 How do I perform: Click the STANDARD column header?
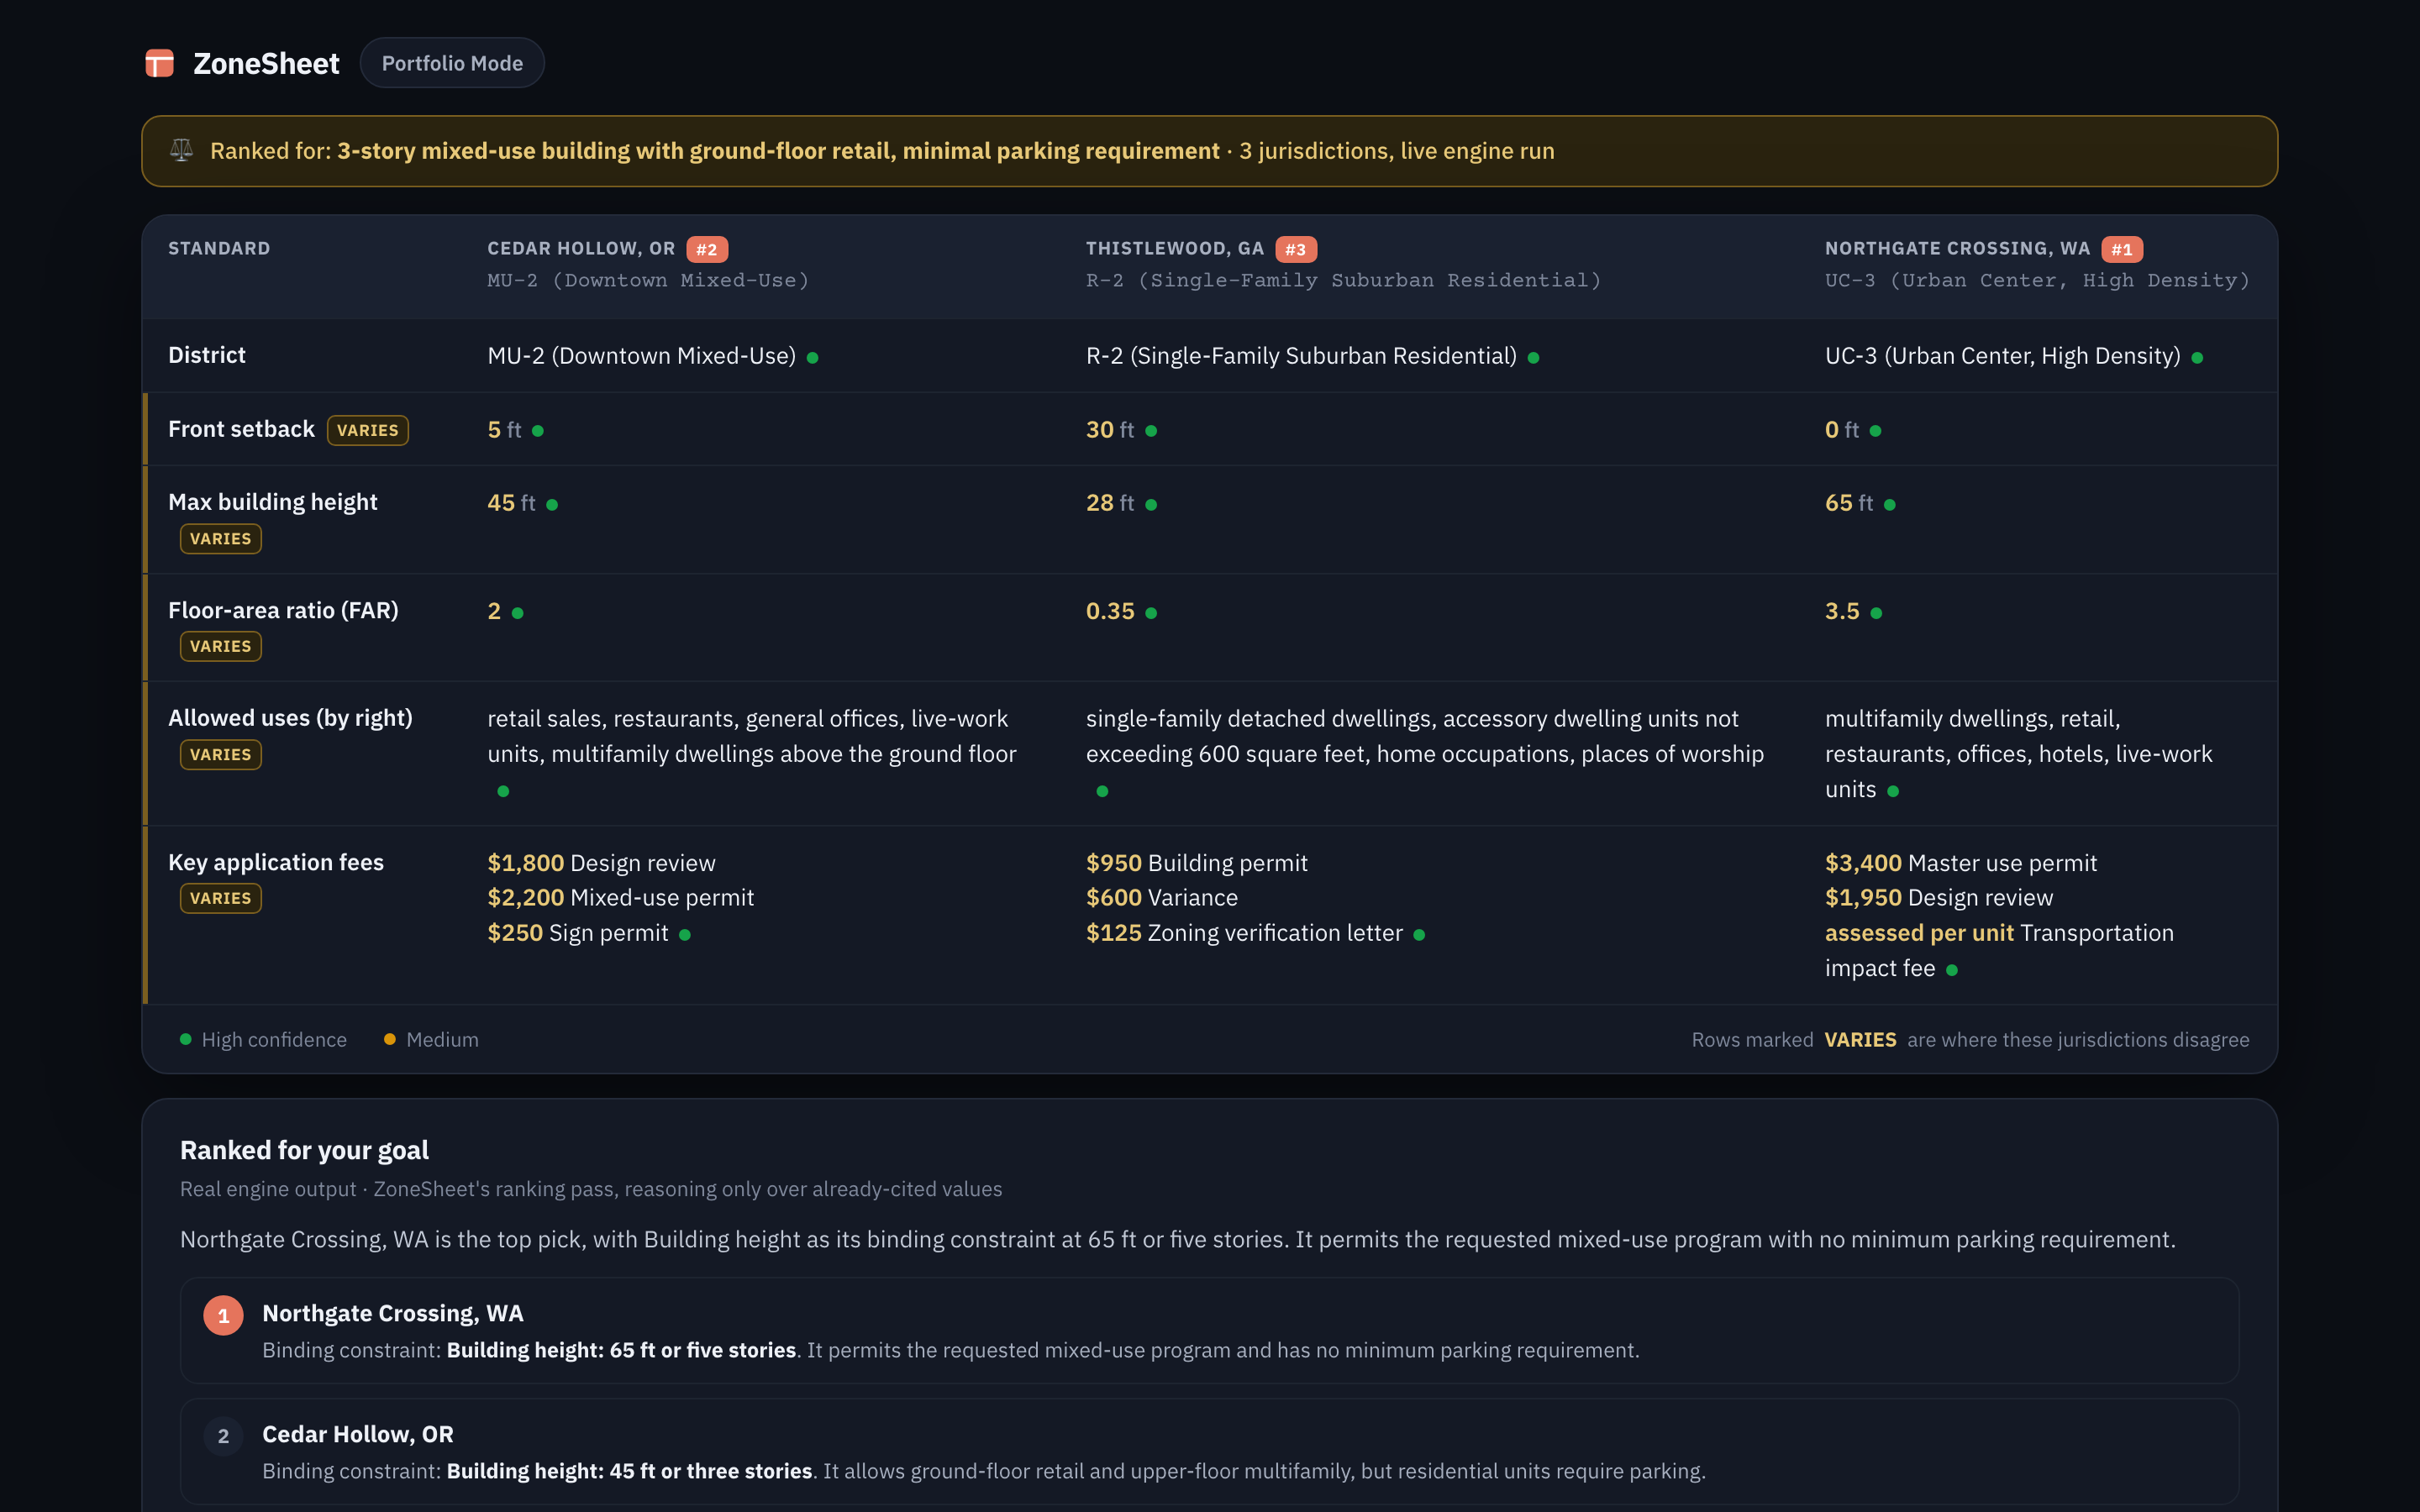[x=219, y=248]
